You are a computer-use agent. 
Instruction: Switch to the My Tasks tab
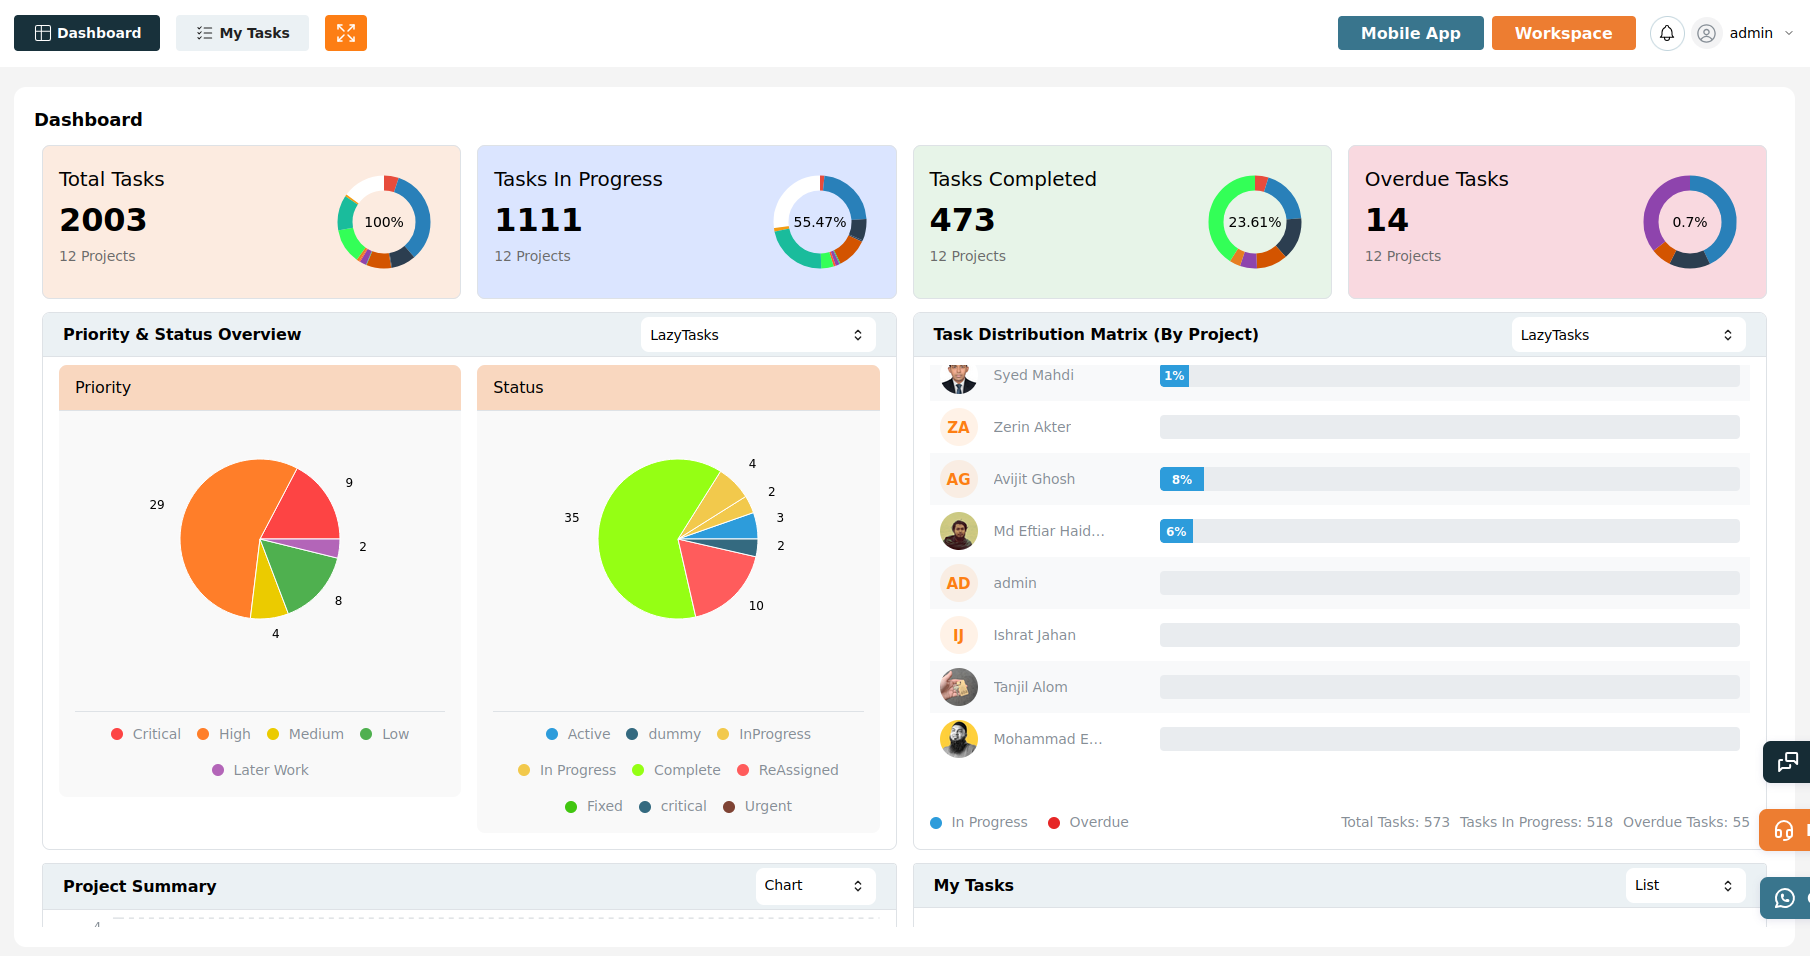(243, 33)
